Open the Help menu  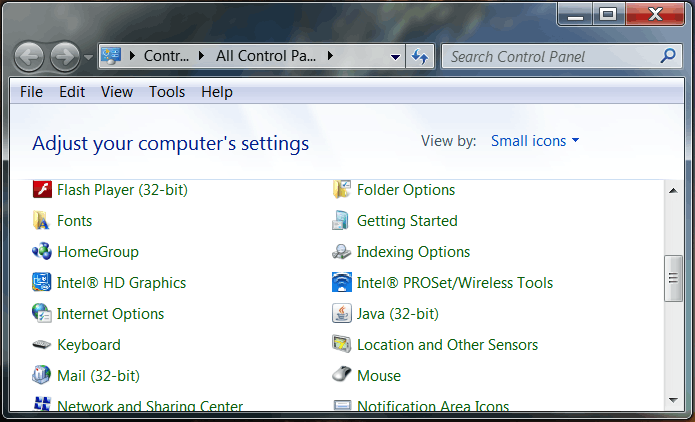coord(217,92)
